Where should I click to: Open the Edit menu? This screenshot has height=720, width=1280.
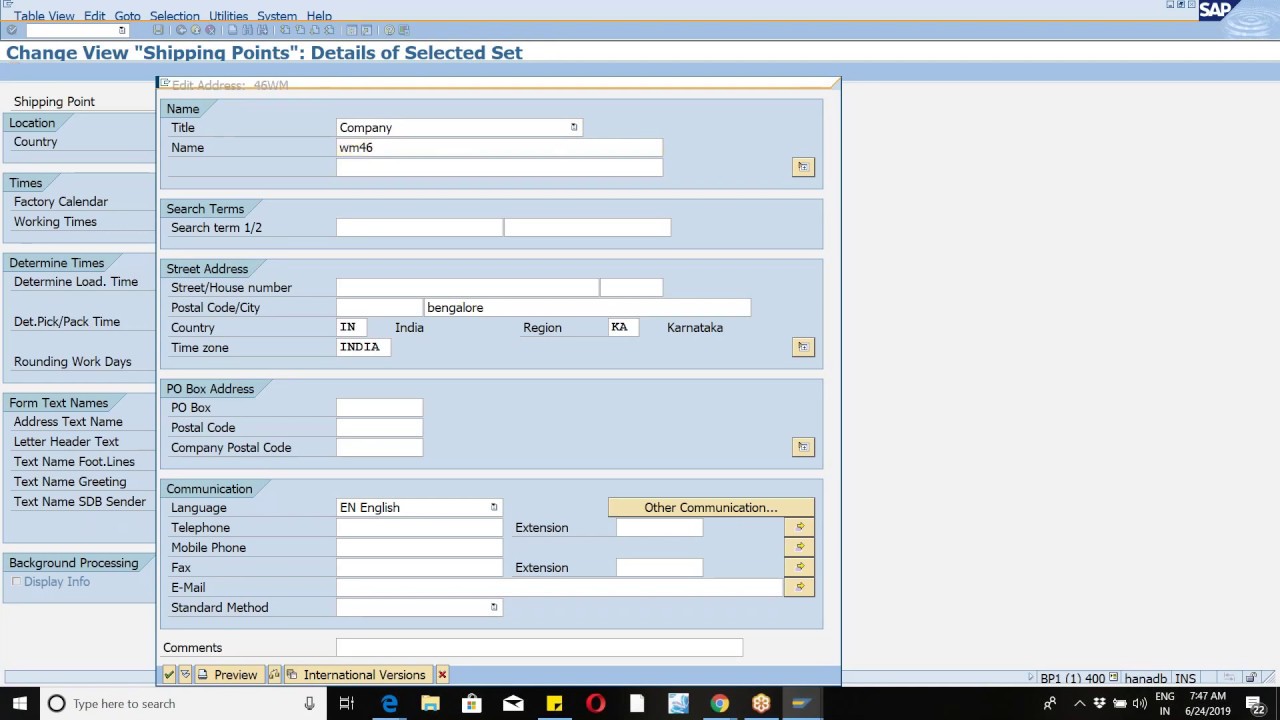coord(95,16)
